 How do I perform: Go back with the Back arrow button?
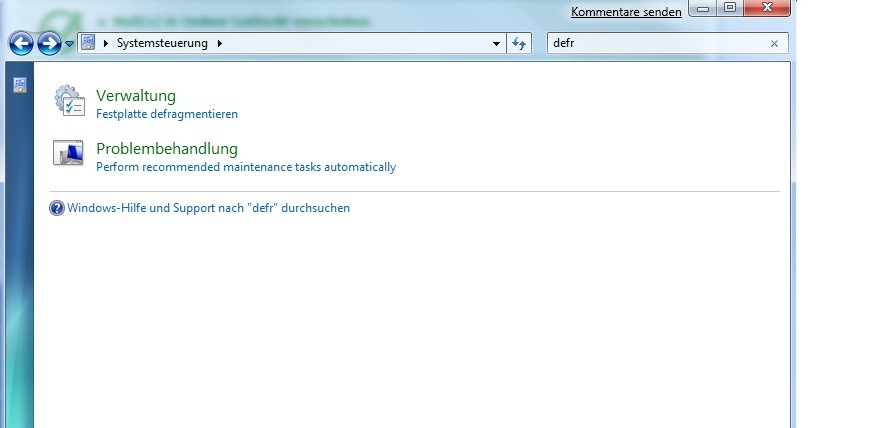point(22,44)
